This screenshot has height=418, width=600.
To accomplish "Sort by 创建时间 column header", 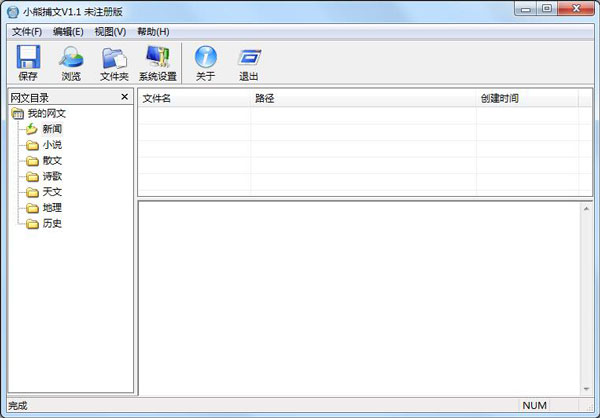I will (527, 98).
